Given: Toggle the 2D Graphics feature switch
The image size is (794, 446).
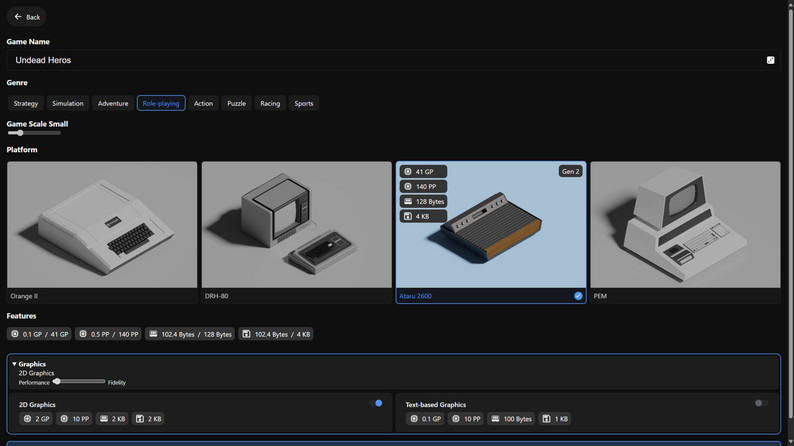Looking at the screenshot, I should click(x=376, y=403).
